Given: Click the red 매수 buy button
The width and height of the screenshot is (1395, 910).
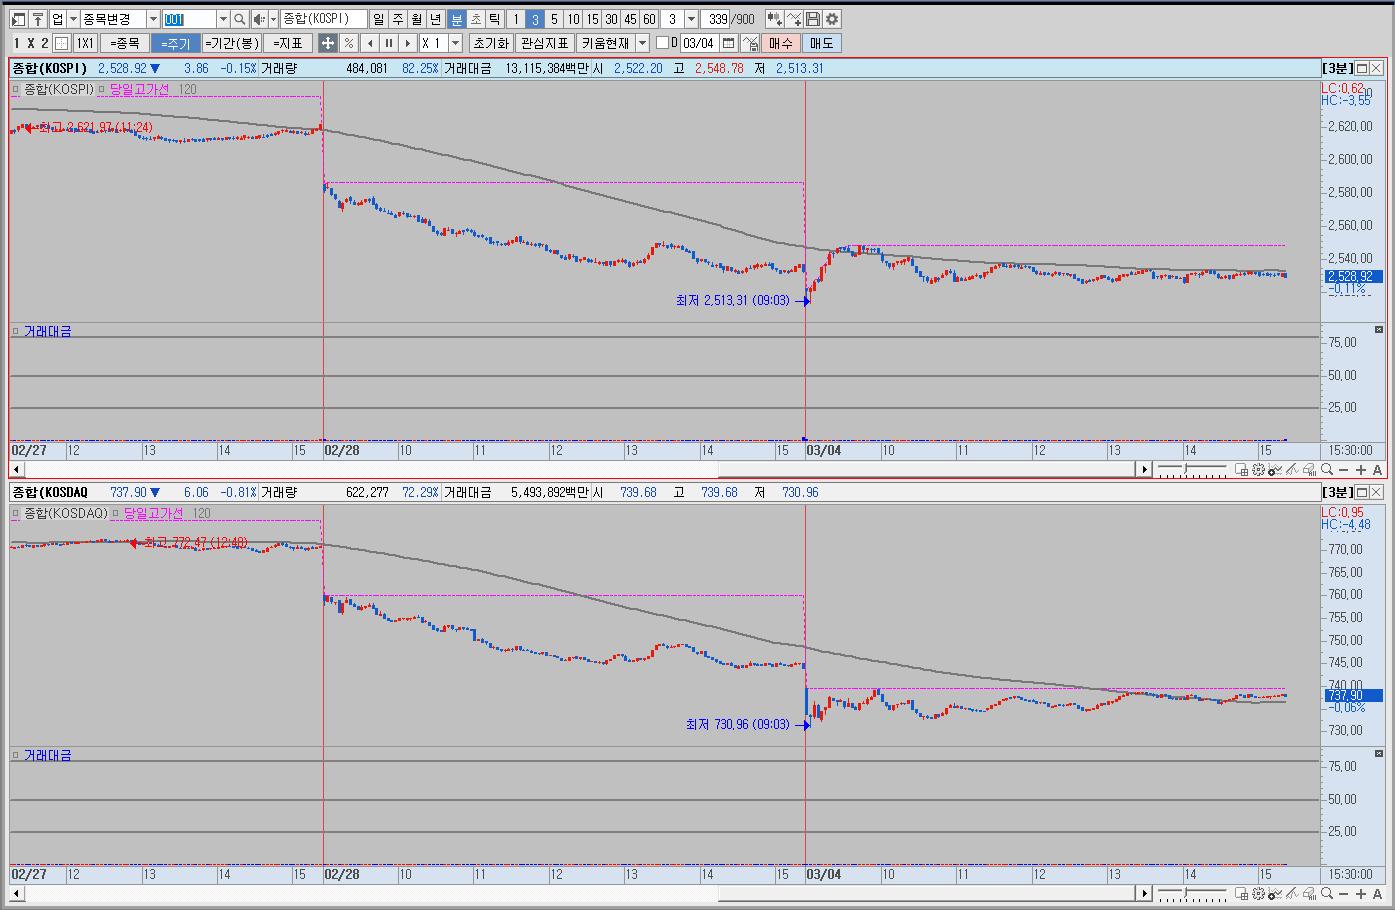Looking at the screenshot, I should pos(780,43).
